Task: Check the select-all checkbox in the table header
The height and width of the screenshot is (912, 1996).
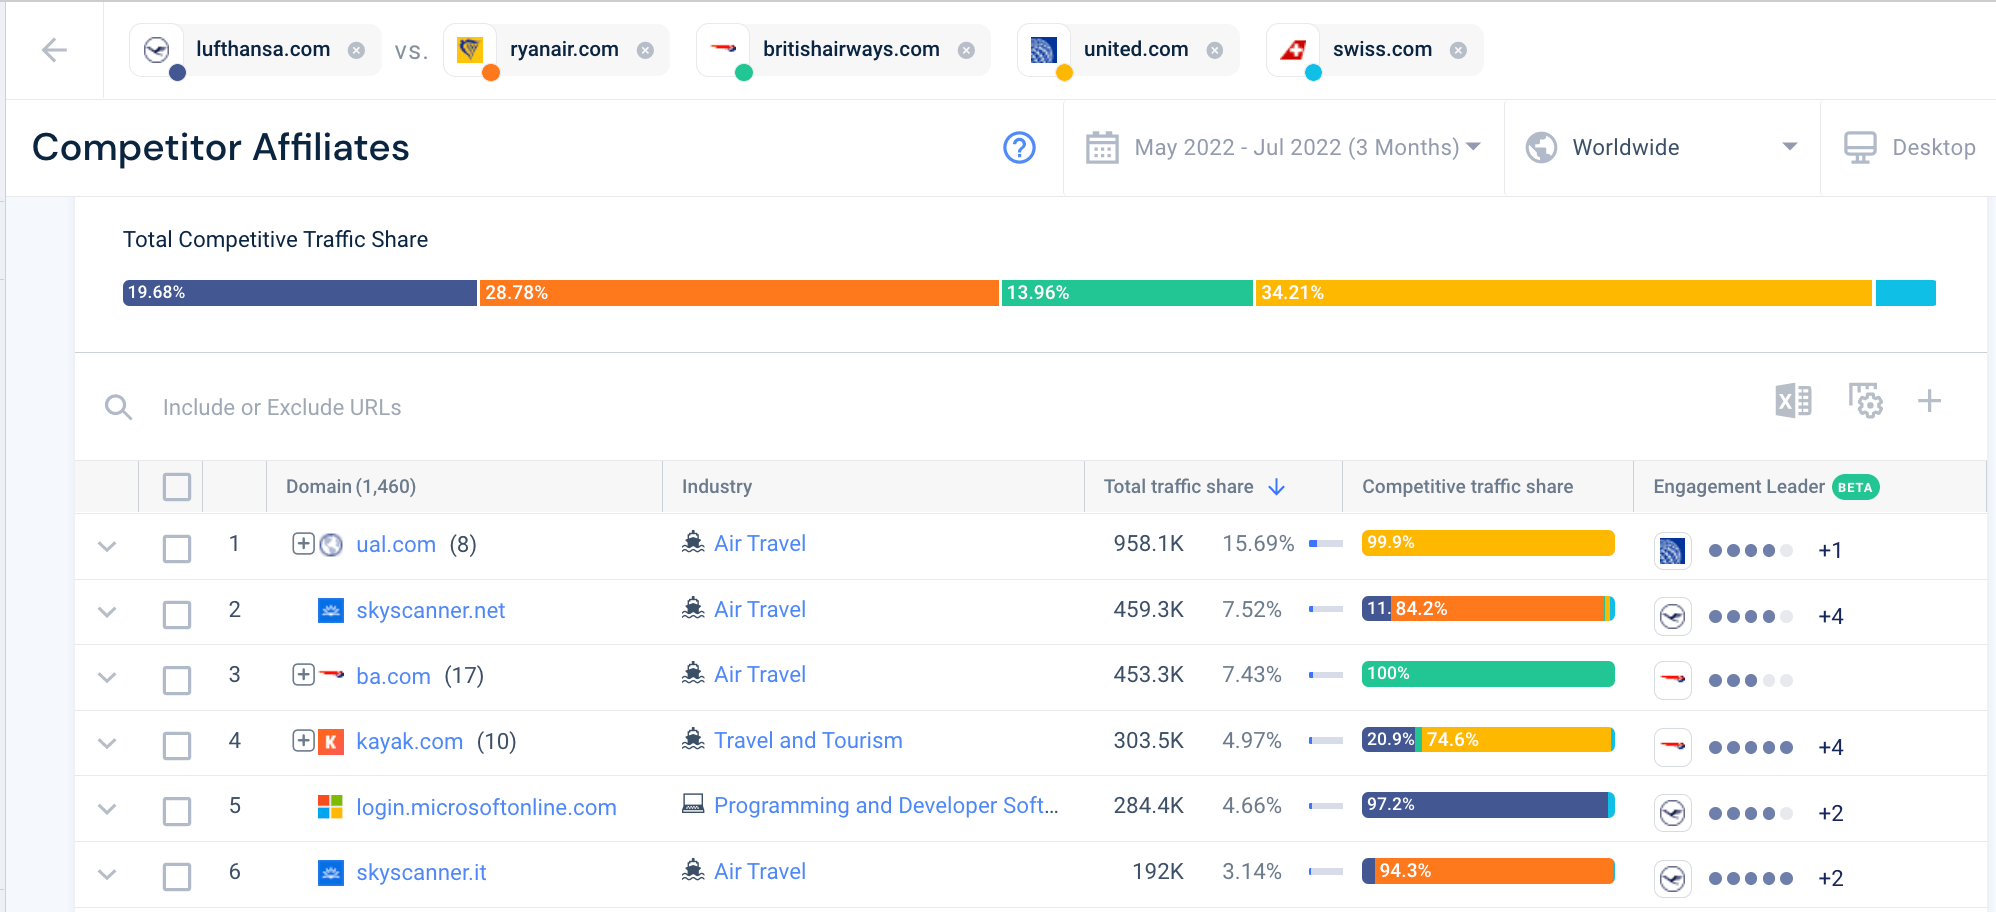Action: coord(177,486)
